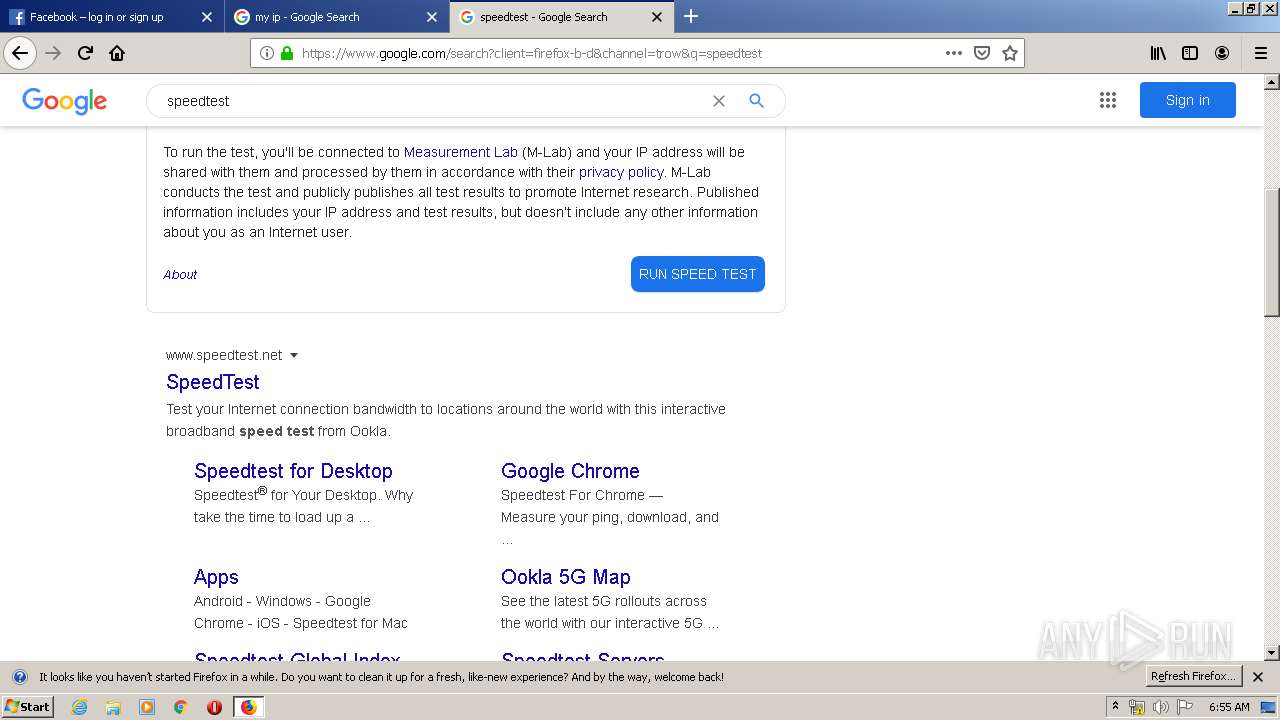
Task: Open the Windows Start menu
Action: click(x=27, y=707)
